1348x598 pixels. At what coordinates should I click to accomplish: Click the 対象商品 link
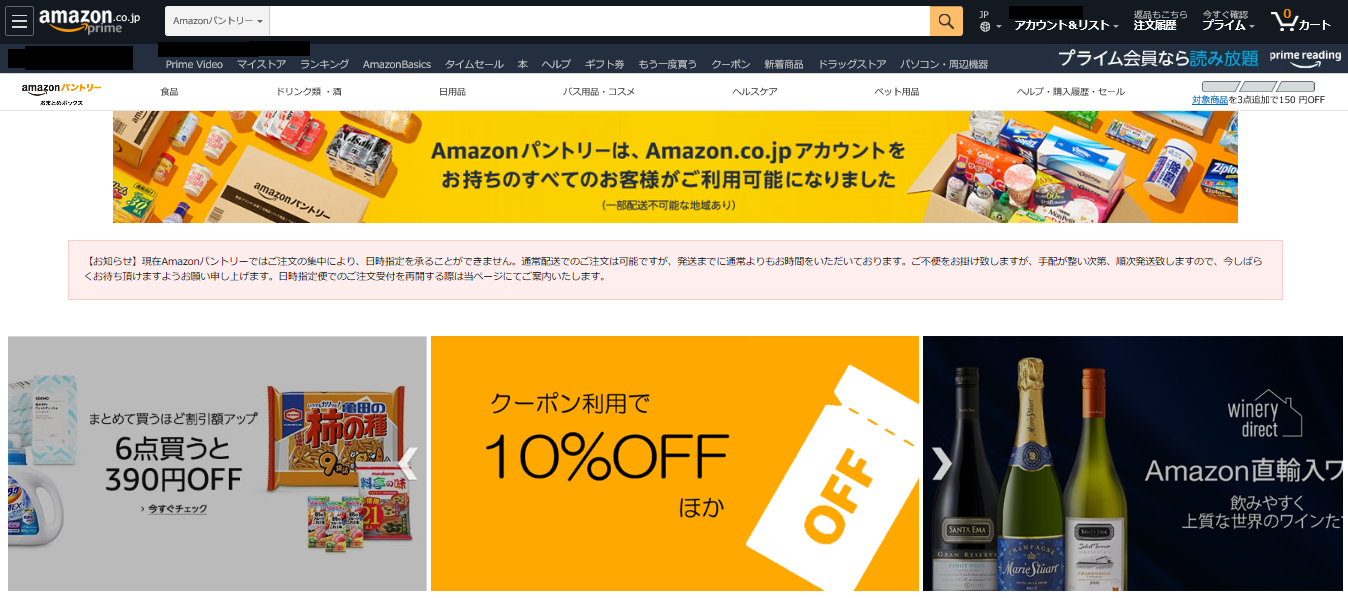(x=1210, y=100)
